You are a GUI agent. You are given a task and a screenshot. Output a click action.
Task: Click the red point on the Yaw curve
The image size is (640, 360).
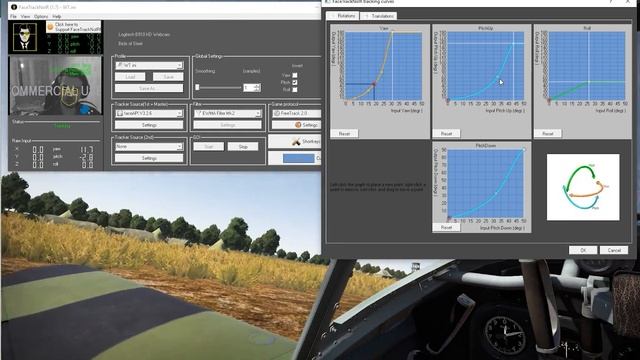click(x=373, y=84)
